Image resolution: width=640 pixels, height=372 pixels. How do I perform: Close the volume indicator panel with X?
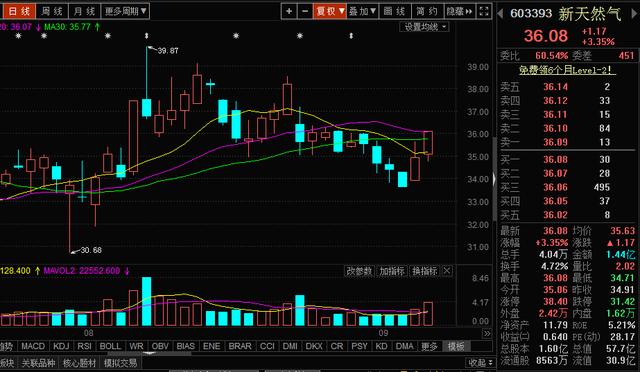pyautogui.click(x=447, y=271)
